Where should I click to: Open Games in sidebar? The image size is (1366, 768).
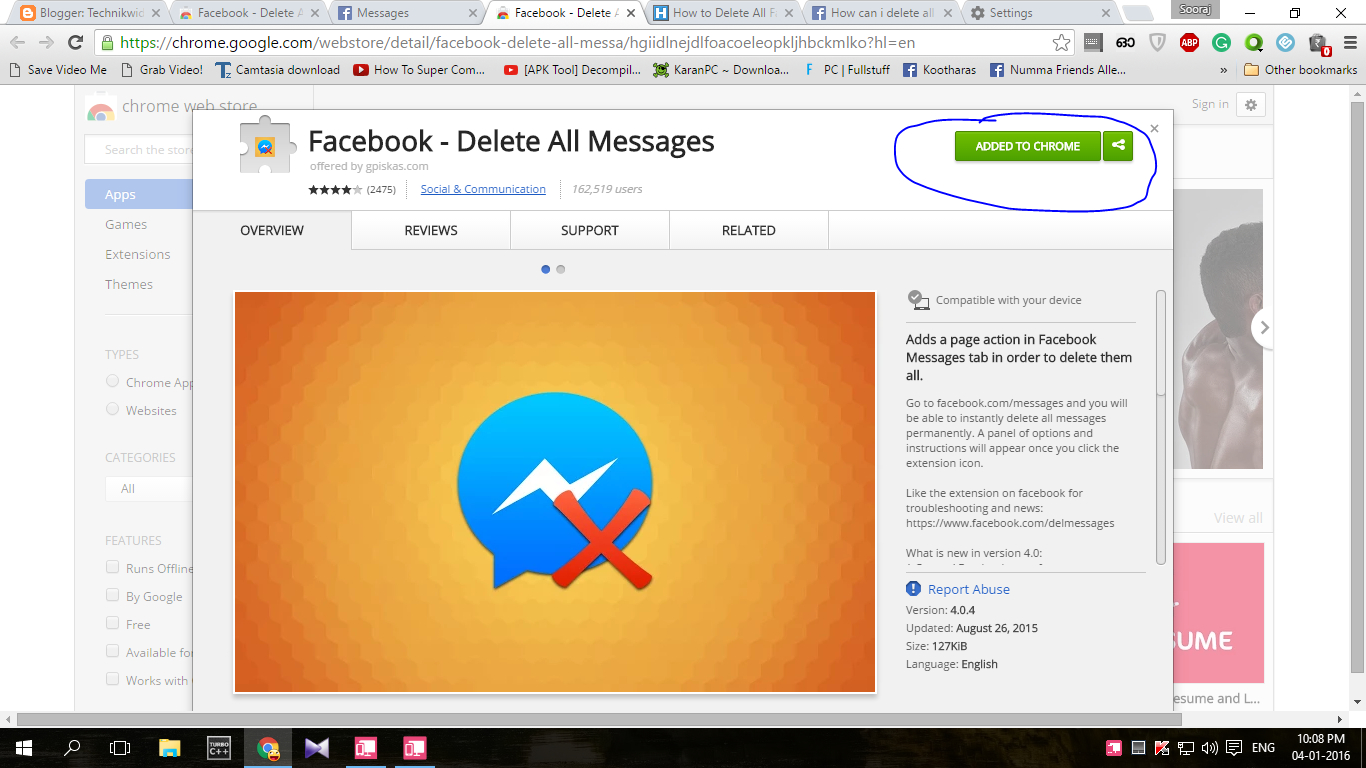(126, 224)
